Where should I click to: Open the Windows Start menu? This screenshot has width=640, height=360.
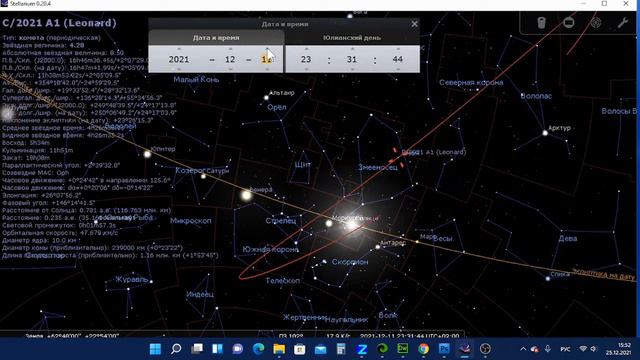[x=155, y=349]
